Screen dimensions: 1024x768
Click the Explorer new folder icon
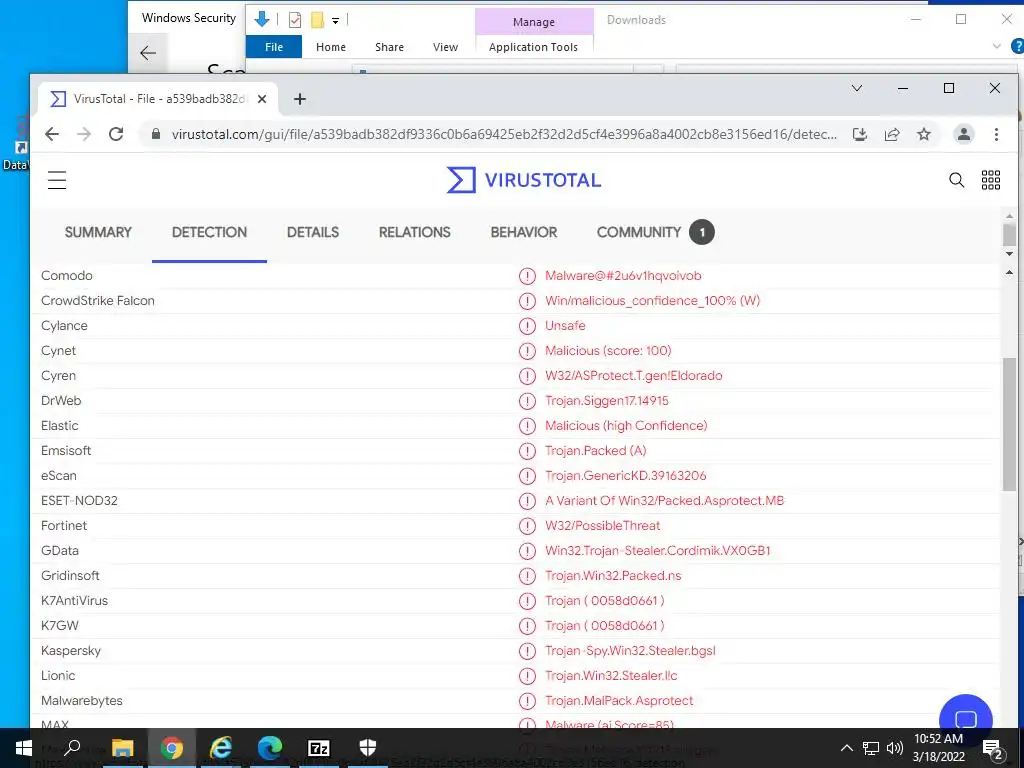[x=317, y=20]
